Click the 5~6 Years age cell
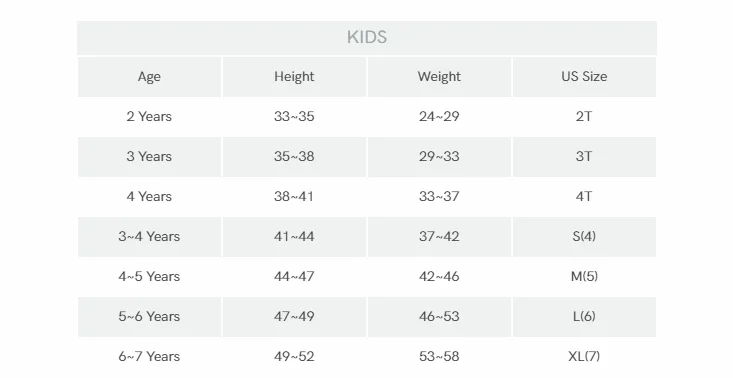 (x=149, y=317)
